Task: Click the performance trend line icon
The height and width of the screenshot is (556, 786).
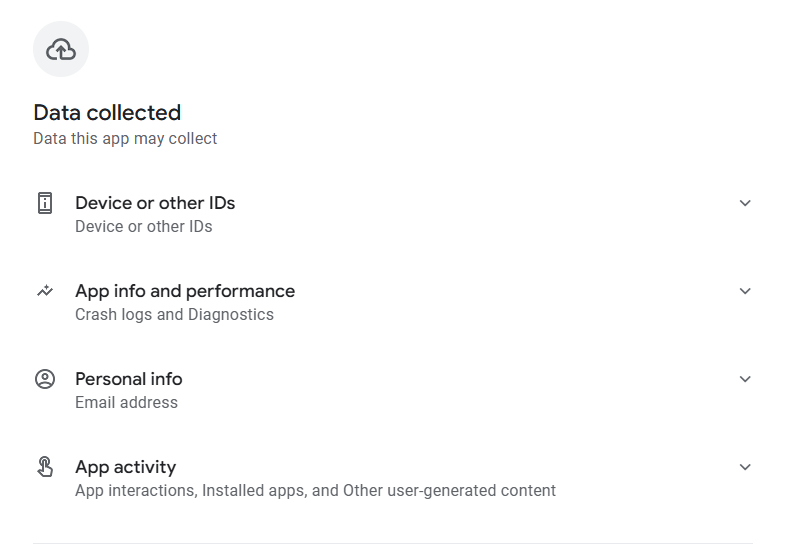Action: pos(44,291)
